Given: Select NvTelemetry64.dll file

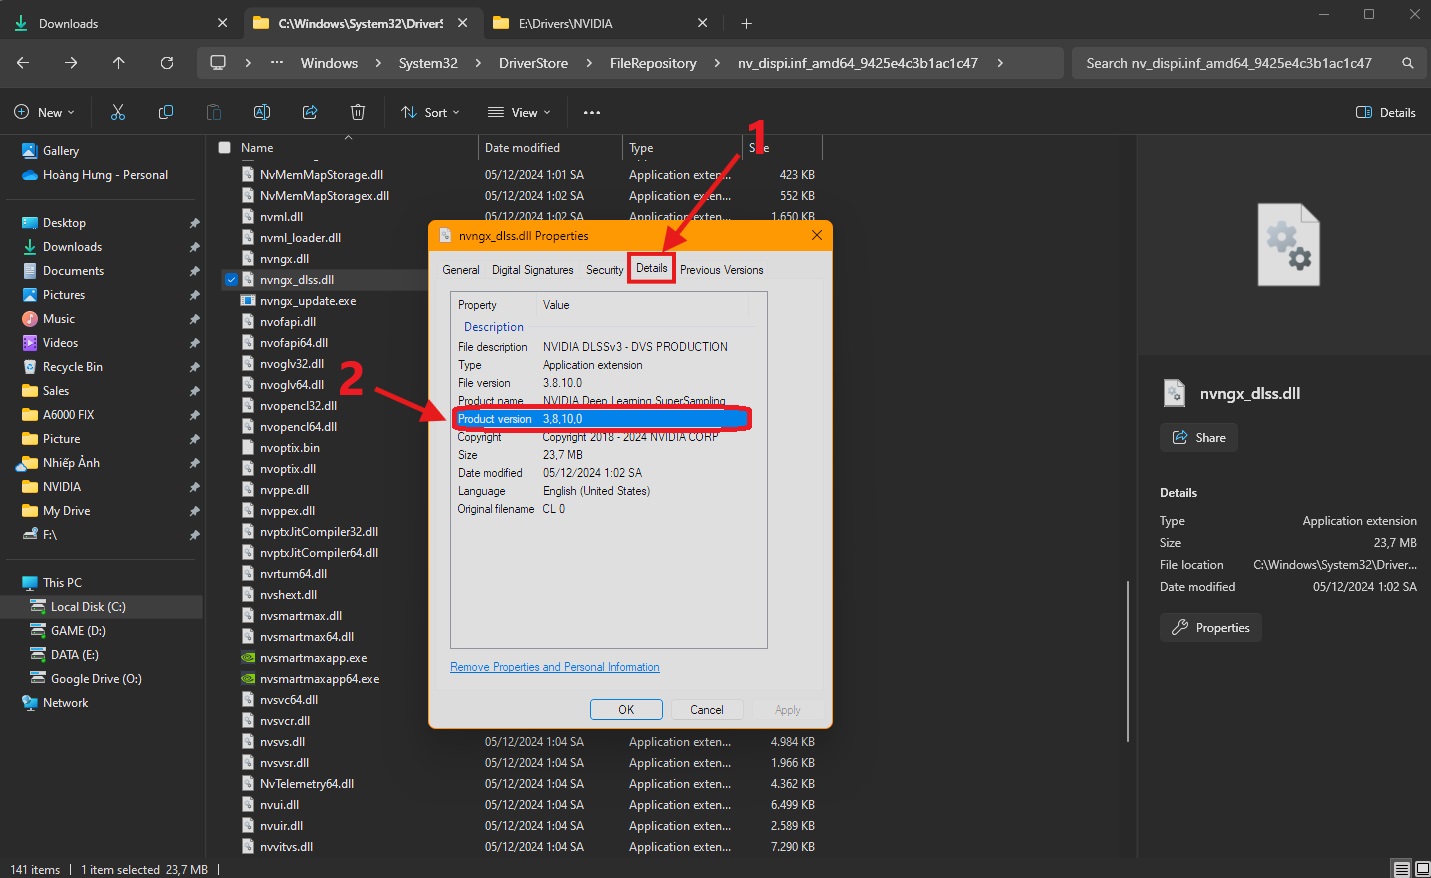Looking at the screenshot, I should coord(307,784).
